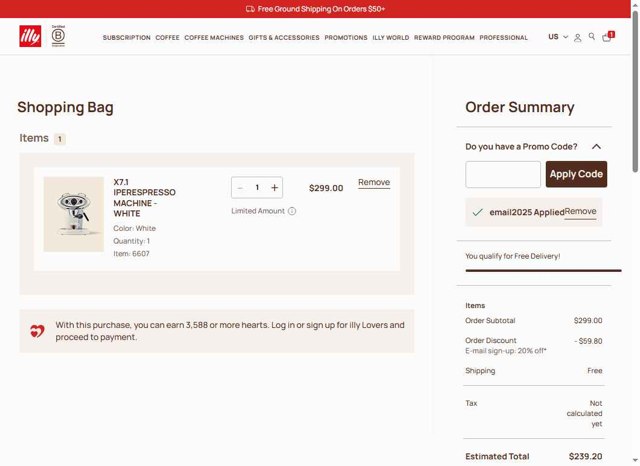640x466 pixels.
Task: Open the Coffee Machines menu
Action: (214, 38)
